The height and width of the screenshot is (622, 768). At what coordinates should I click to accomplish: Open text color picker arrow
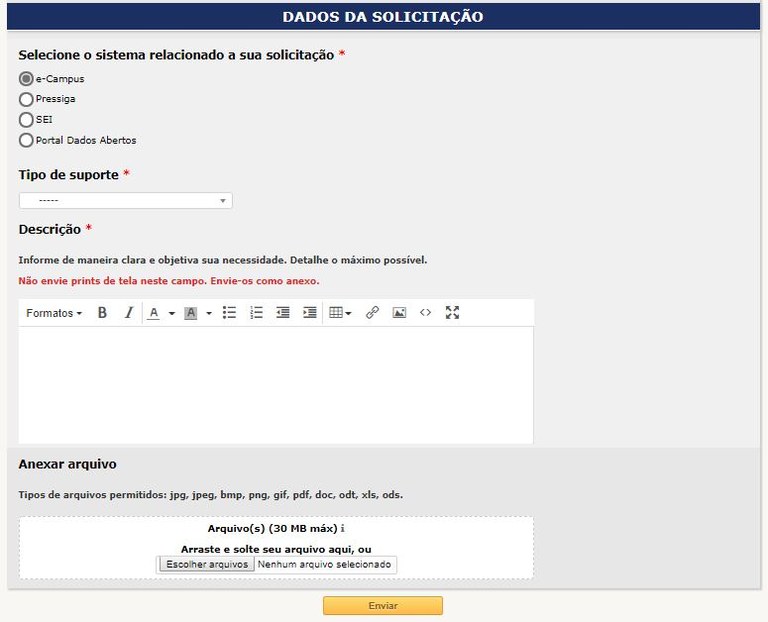tap(172, 313)
